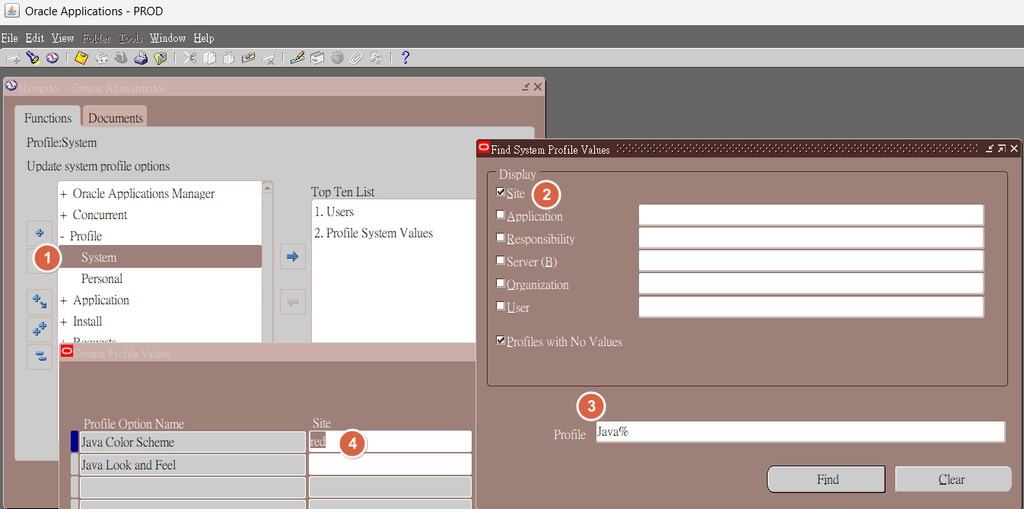
Task: Click the Next Step toolbar icon
Action: tap(101, 57)
